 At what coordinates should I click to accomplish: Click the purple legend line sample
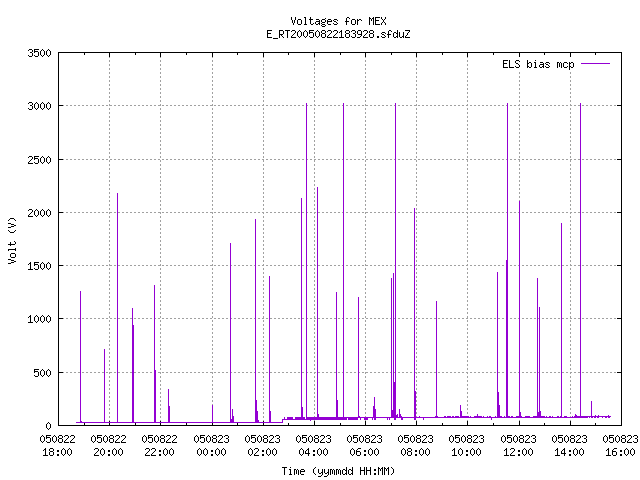(x=595, y=64)
